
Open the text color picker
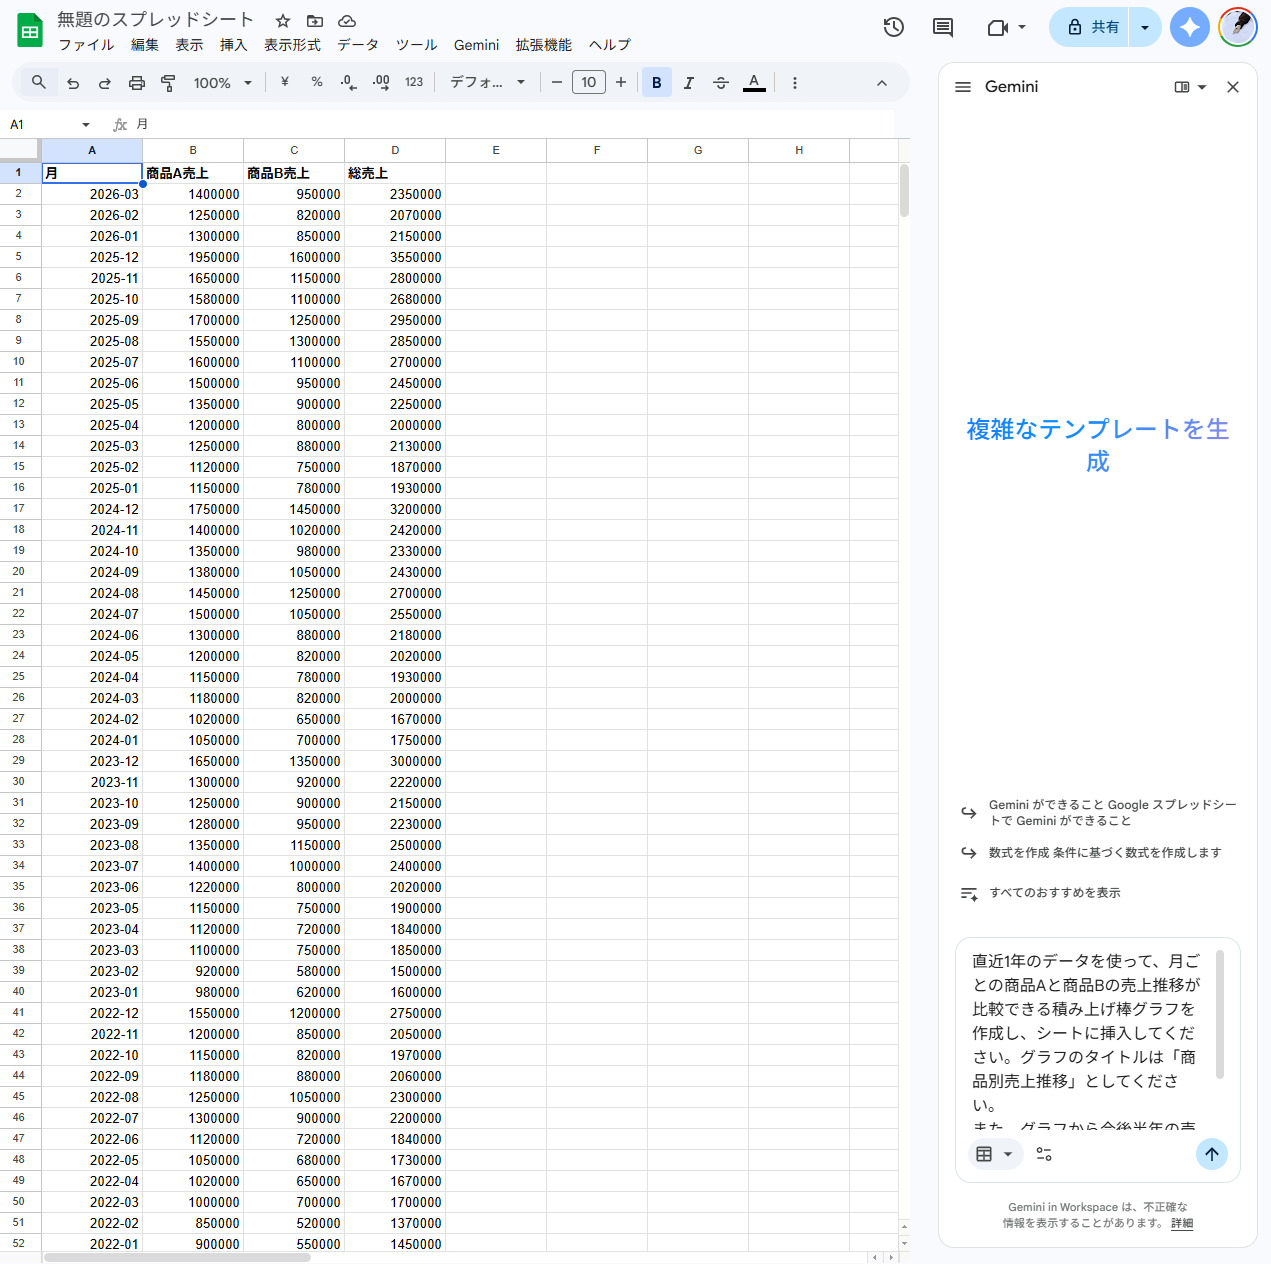pos(754,83)
